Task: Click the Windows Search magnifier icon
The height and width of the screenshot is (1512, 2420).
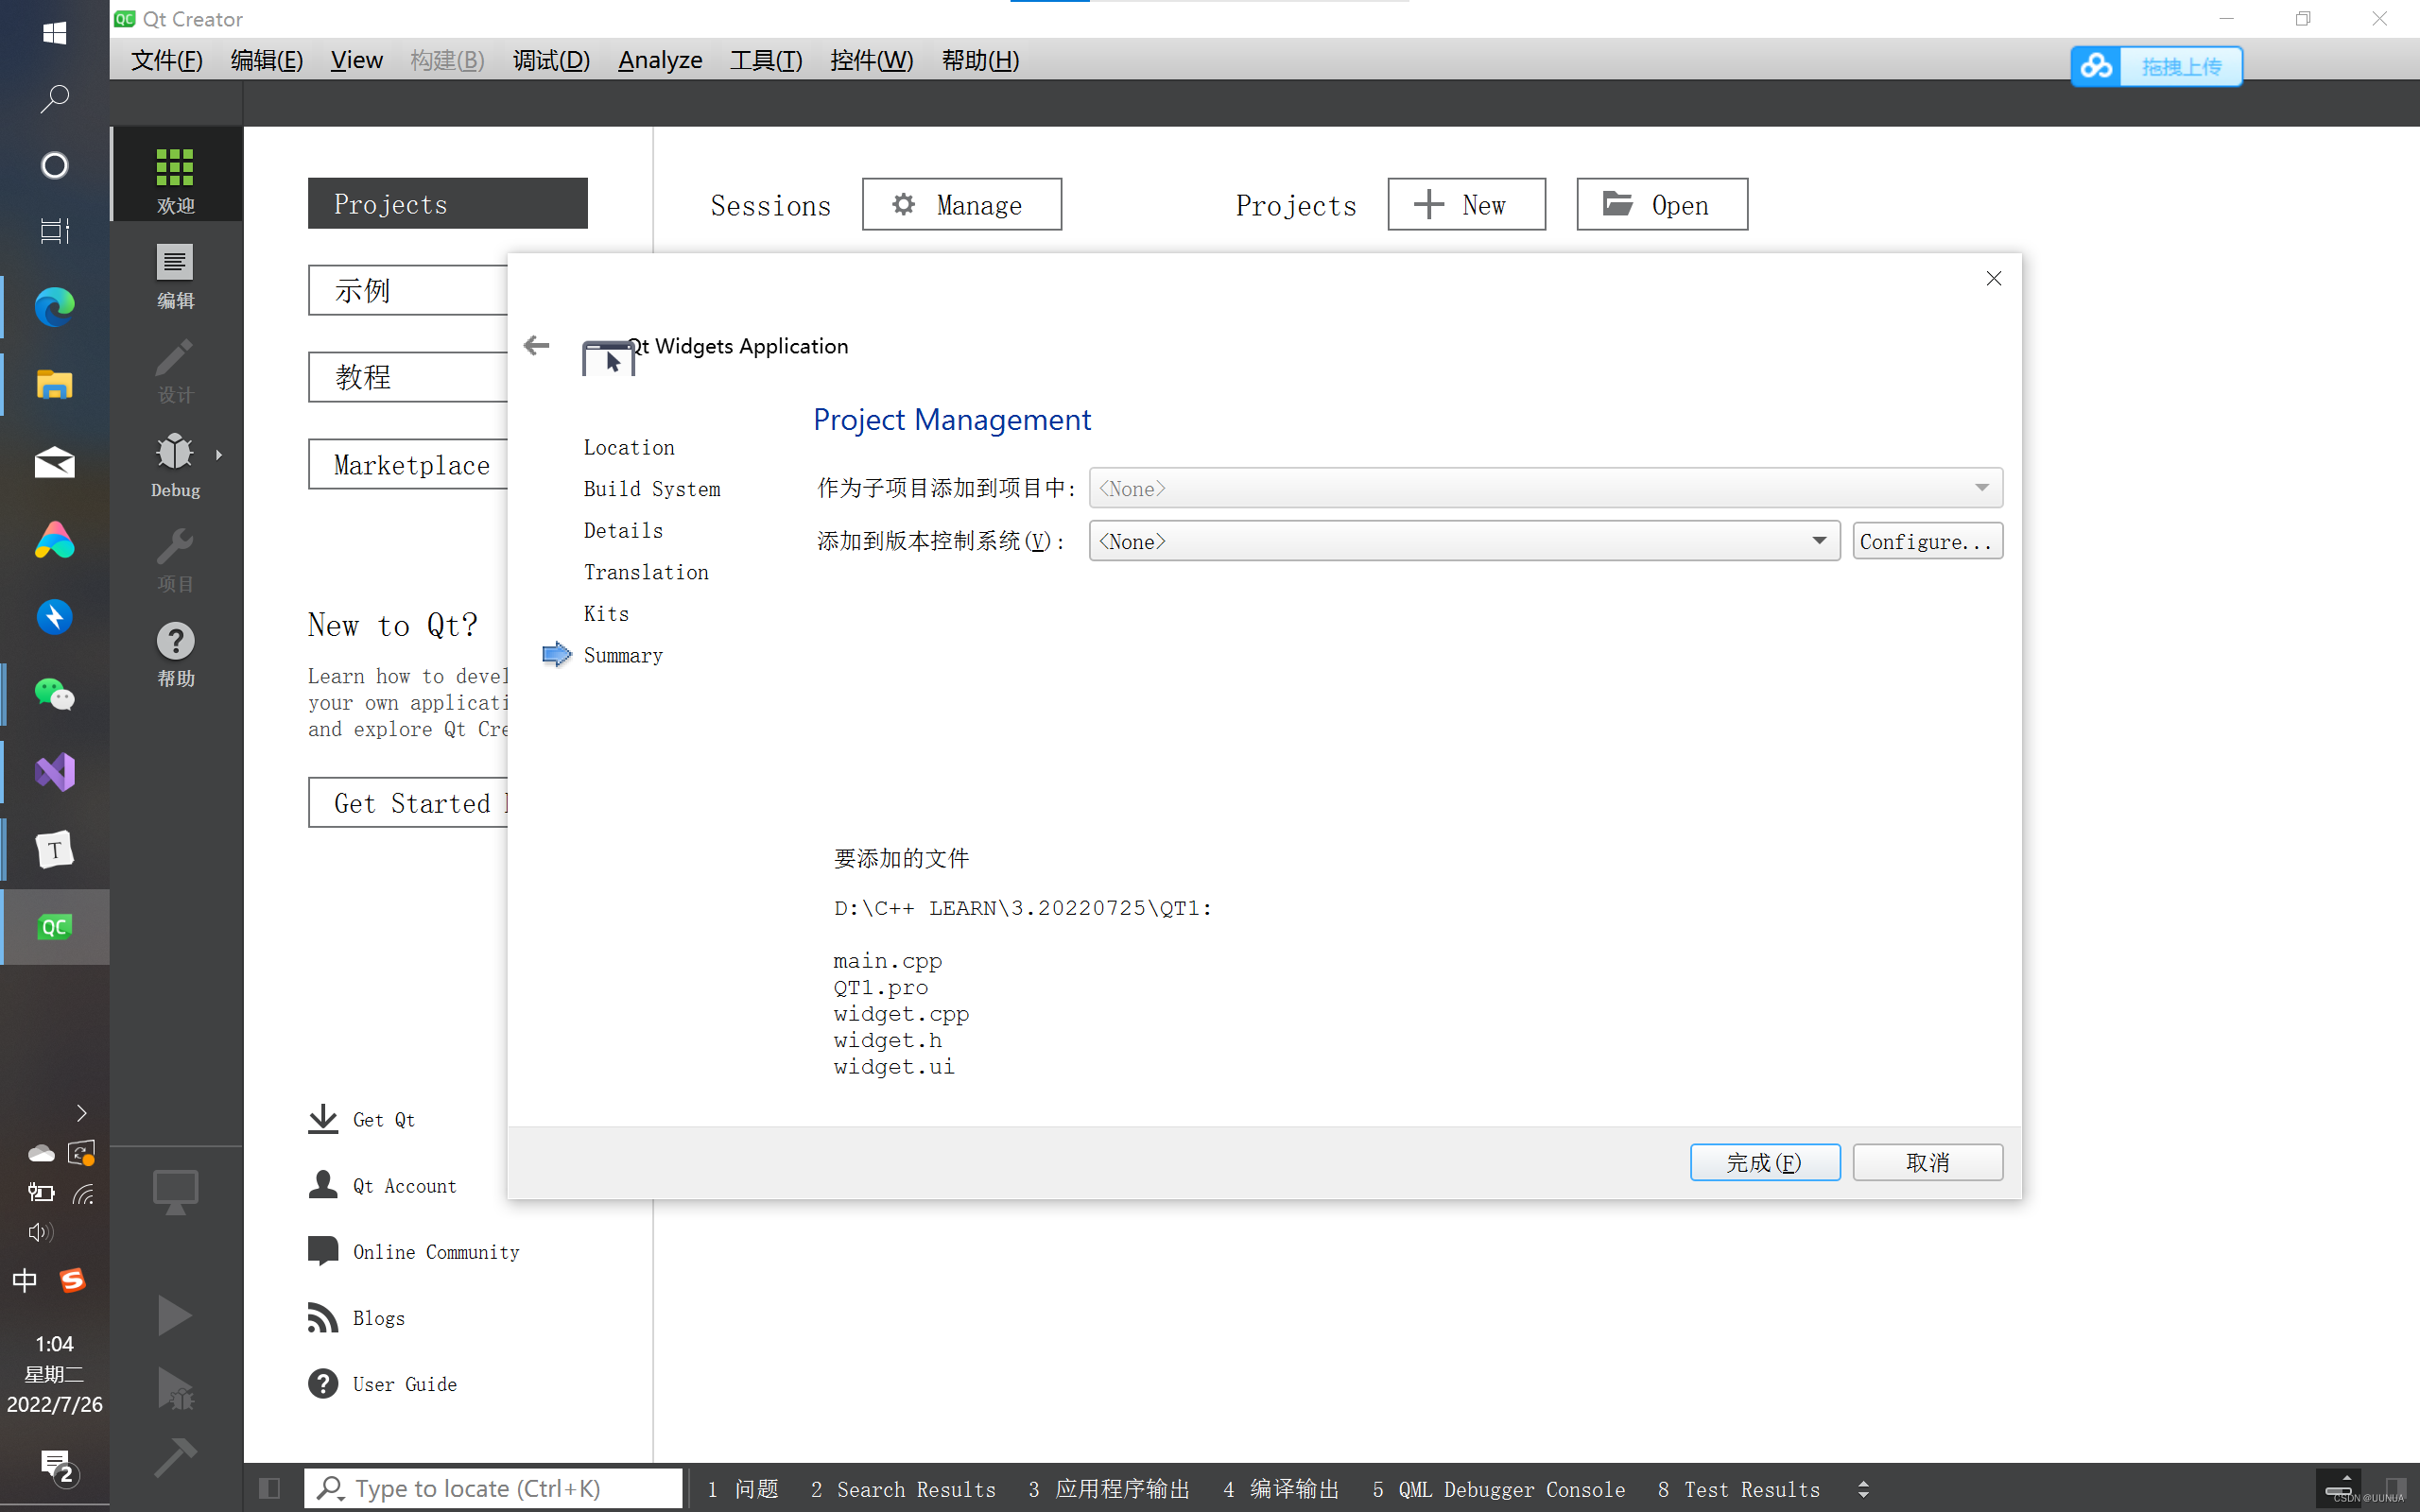Action: [x=54, y=98]
